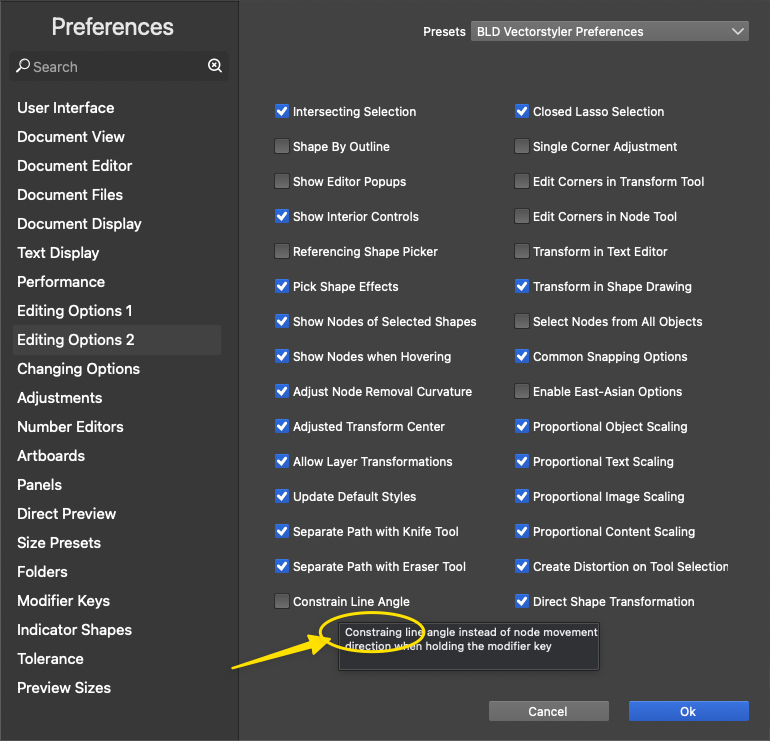Toggle Shape By Outline checkbox
The height and width of the screenshot is (741, 770).
pos(282,147)
